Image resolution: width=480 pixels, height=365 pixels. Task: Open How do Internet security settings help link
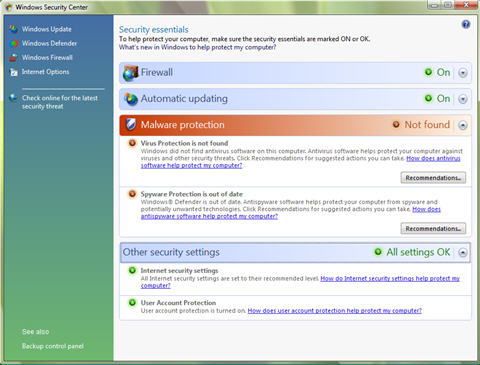tap(390, 278)
